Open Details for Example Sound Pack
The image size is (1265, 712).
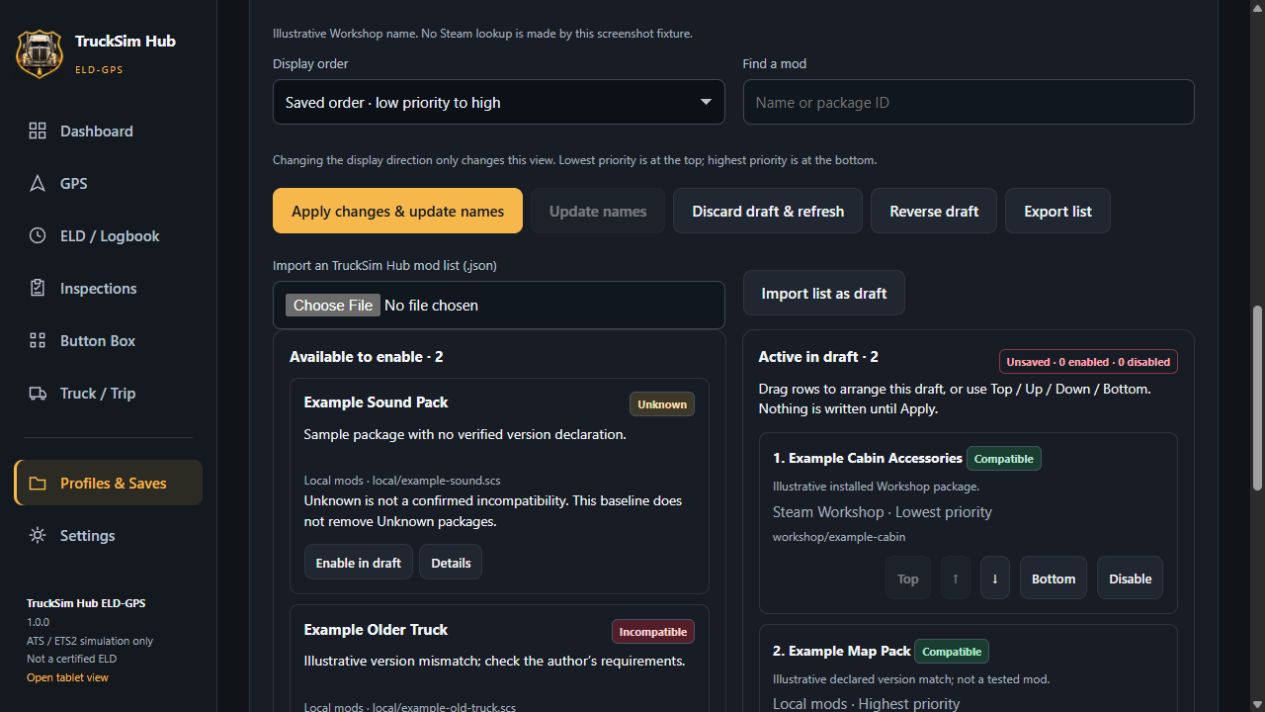pyautogui.click(x=451, y=562)
